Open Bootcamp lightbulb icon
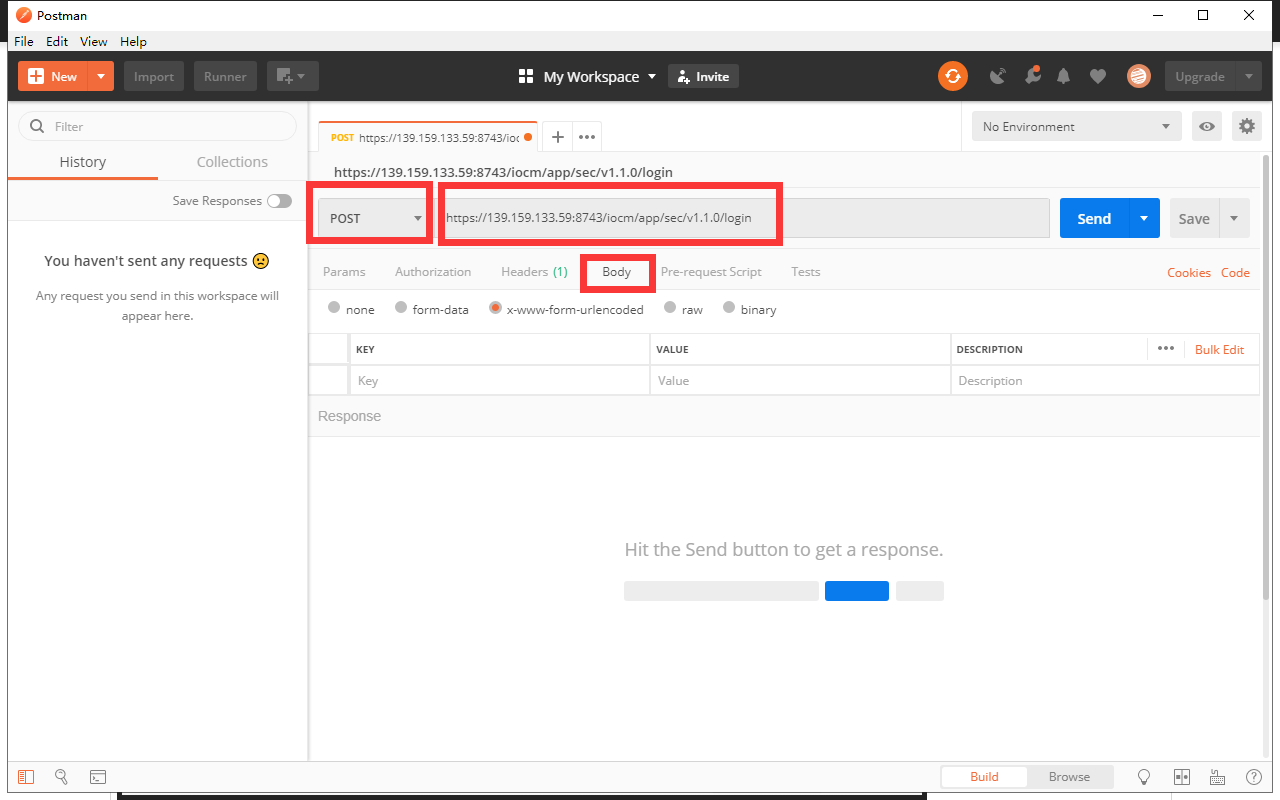Viewport: 1280px width, 800px height. [x=1144, y=777]
